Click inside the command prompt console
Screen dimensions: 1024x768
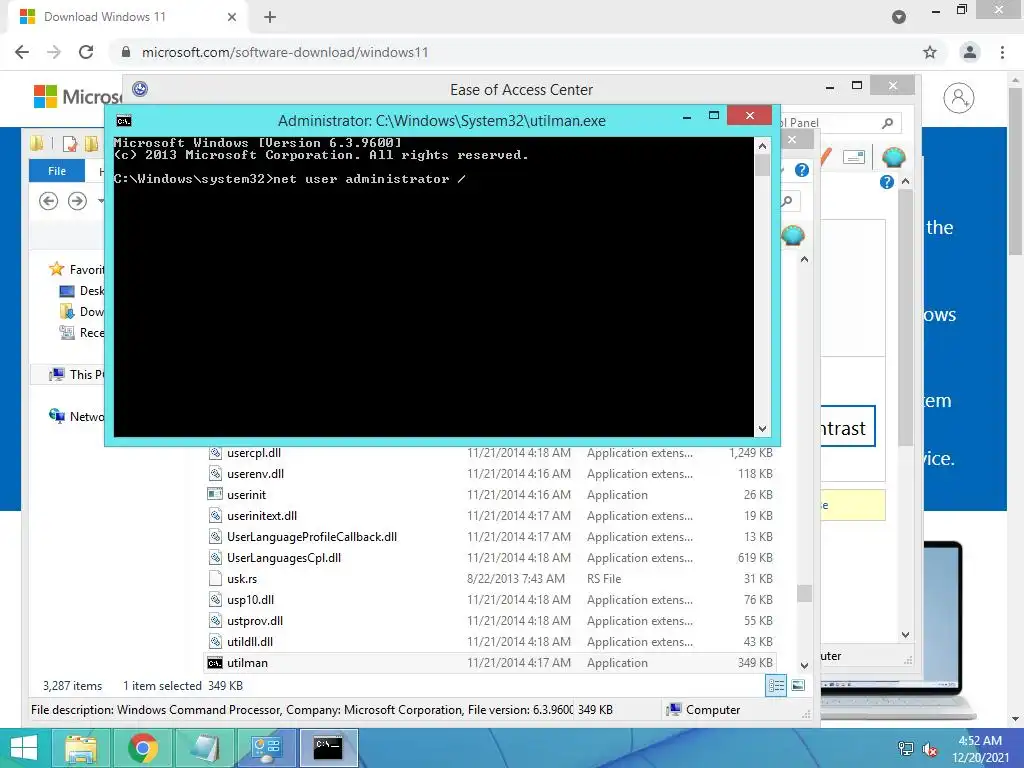pyautogui.click(x=434, y=287)
